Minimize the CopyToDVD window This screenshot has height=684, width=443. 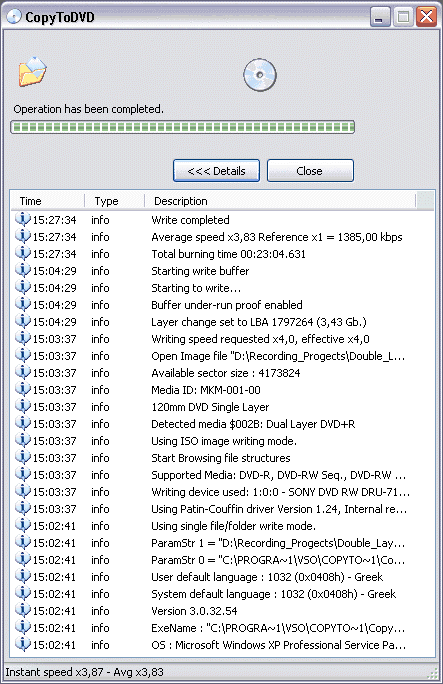coord(381,17)
